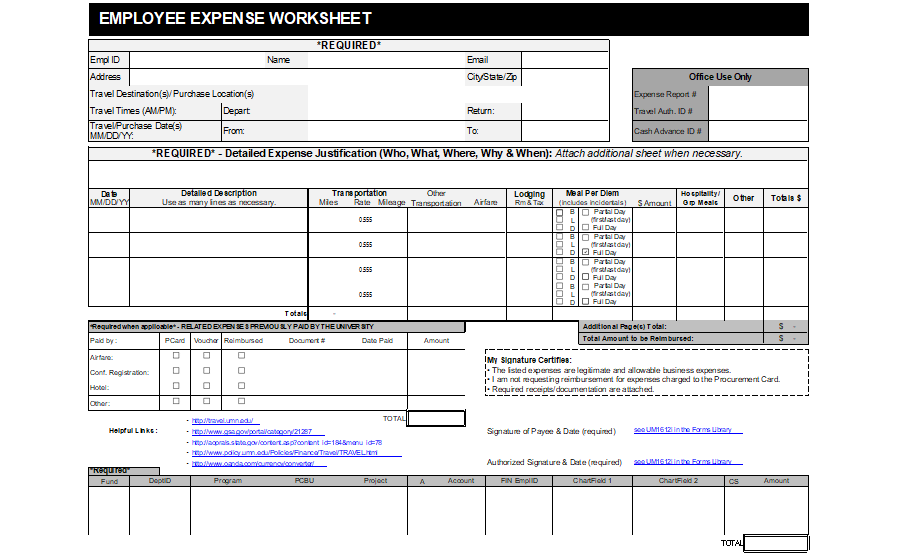The width and height of the screenshot is (900, 559).
Task: Select Voucher checkbox in Other row
Action: pyautogui.click(x=207, y=401)
